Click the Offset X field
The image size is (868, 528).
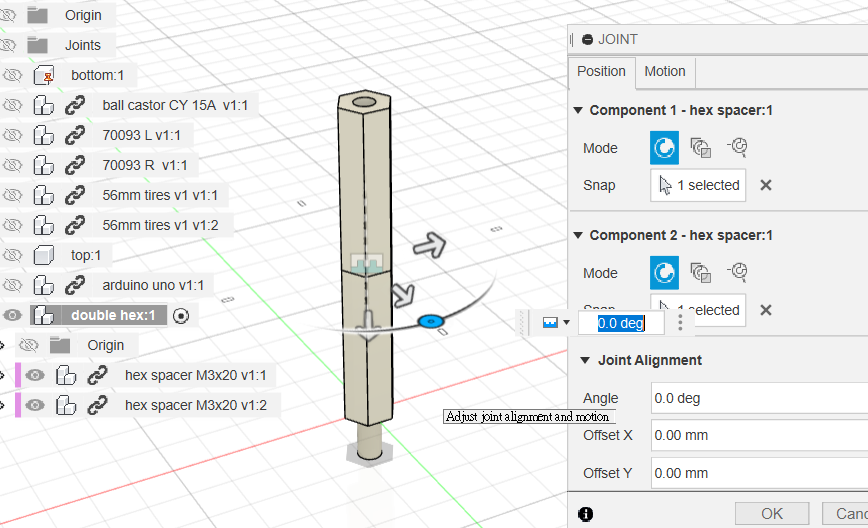(760, 435)
